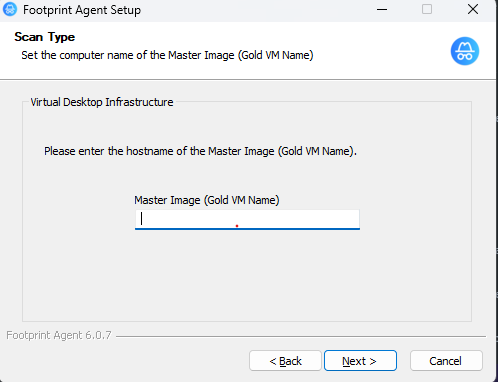Click the 'Scan Type' heading

click(45, 37)
